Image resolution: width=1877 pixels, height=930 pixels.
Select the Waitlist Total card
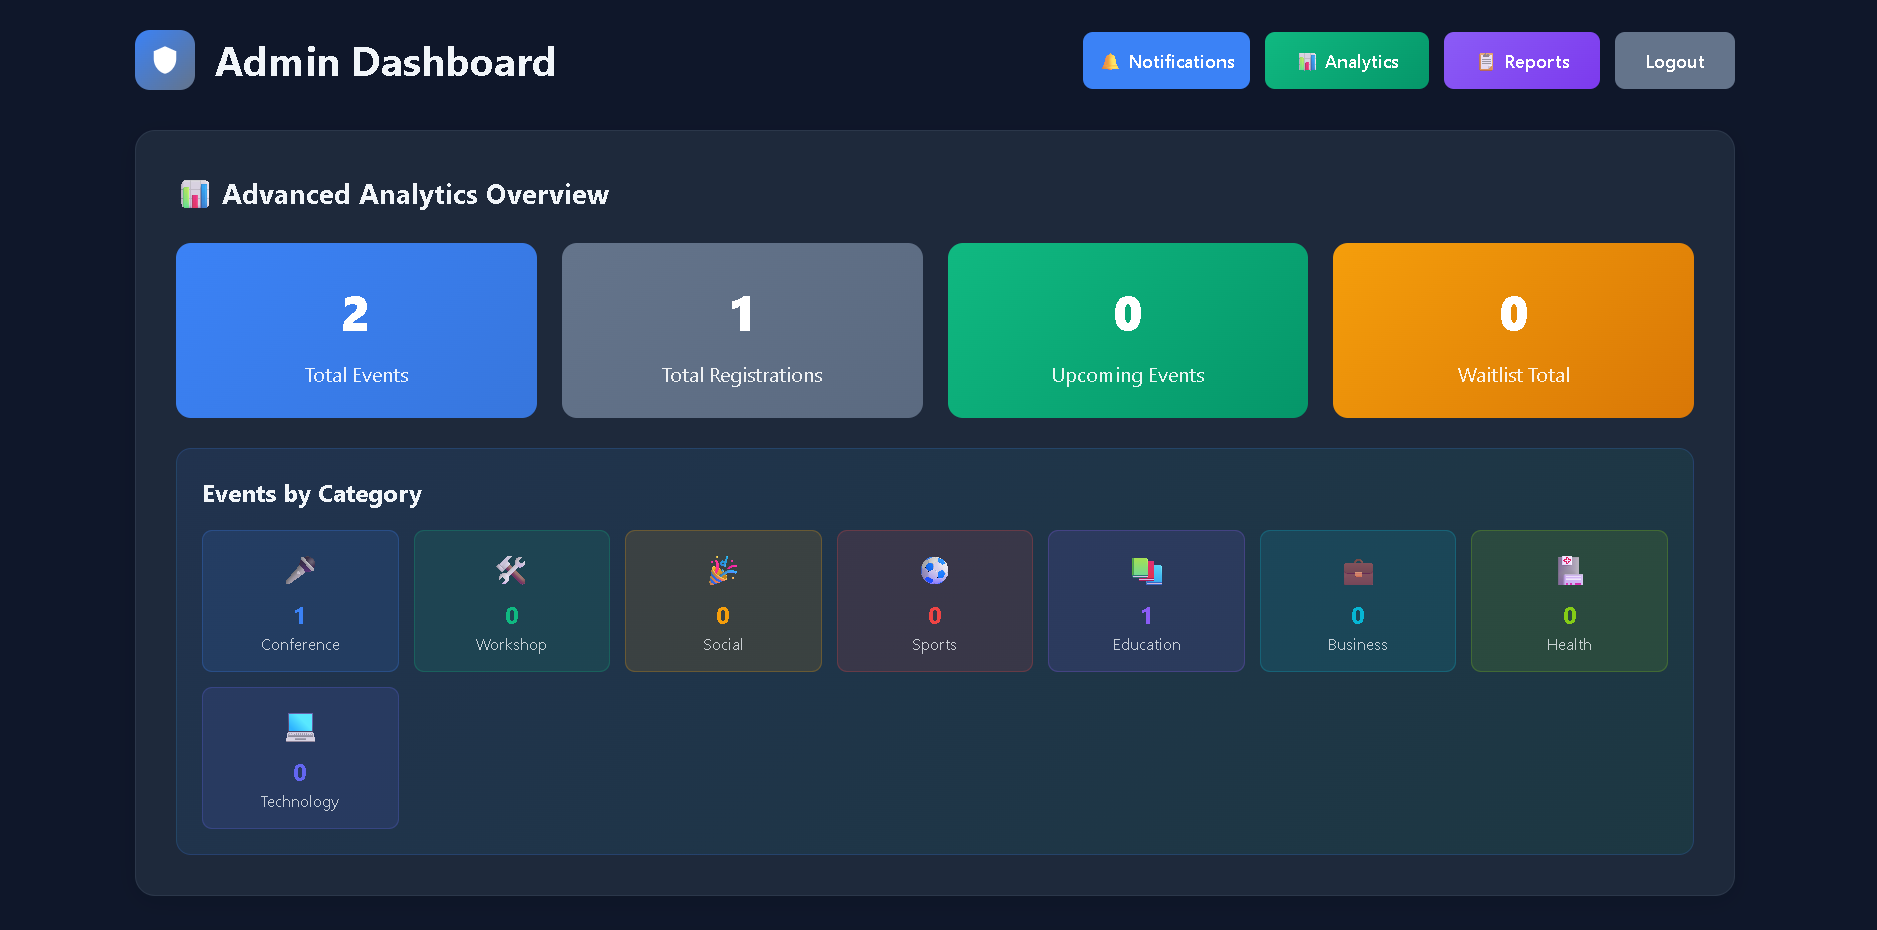pos(1513,330)
